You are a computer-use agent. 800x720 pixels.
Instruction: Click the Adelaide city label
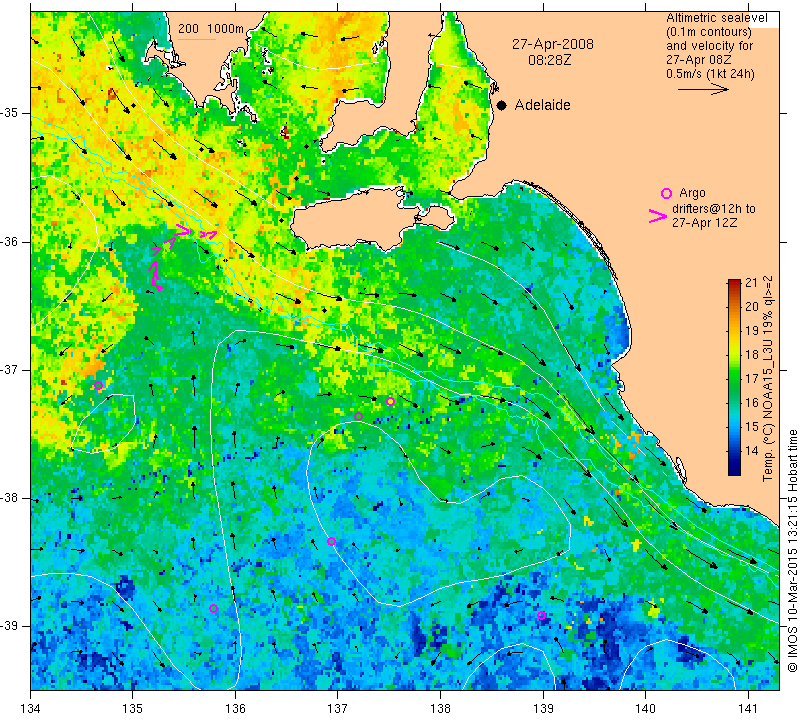pyautogui.click(x=542, y=105)
